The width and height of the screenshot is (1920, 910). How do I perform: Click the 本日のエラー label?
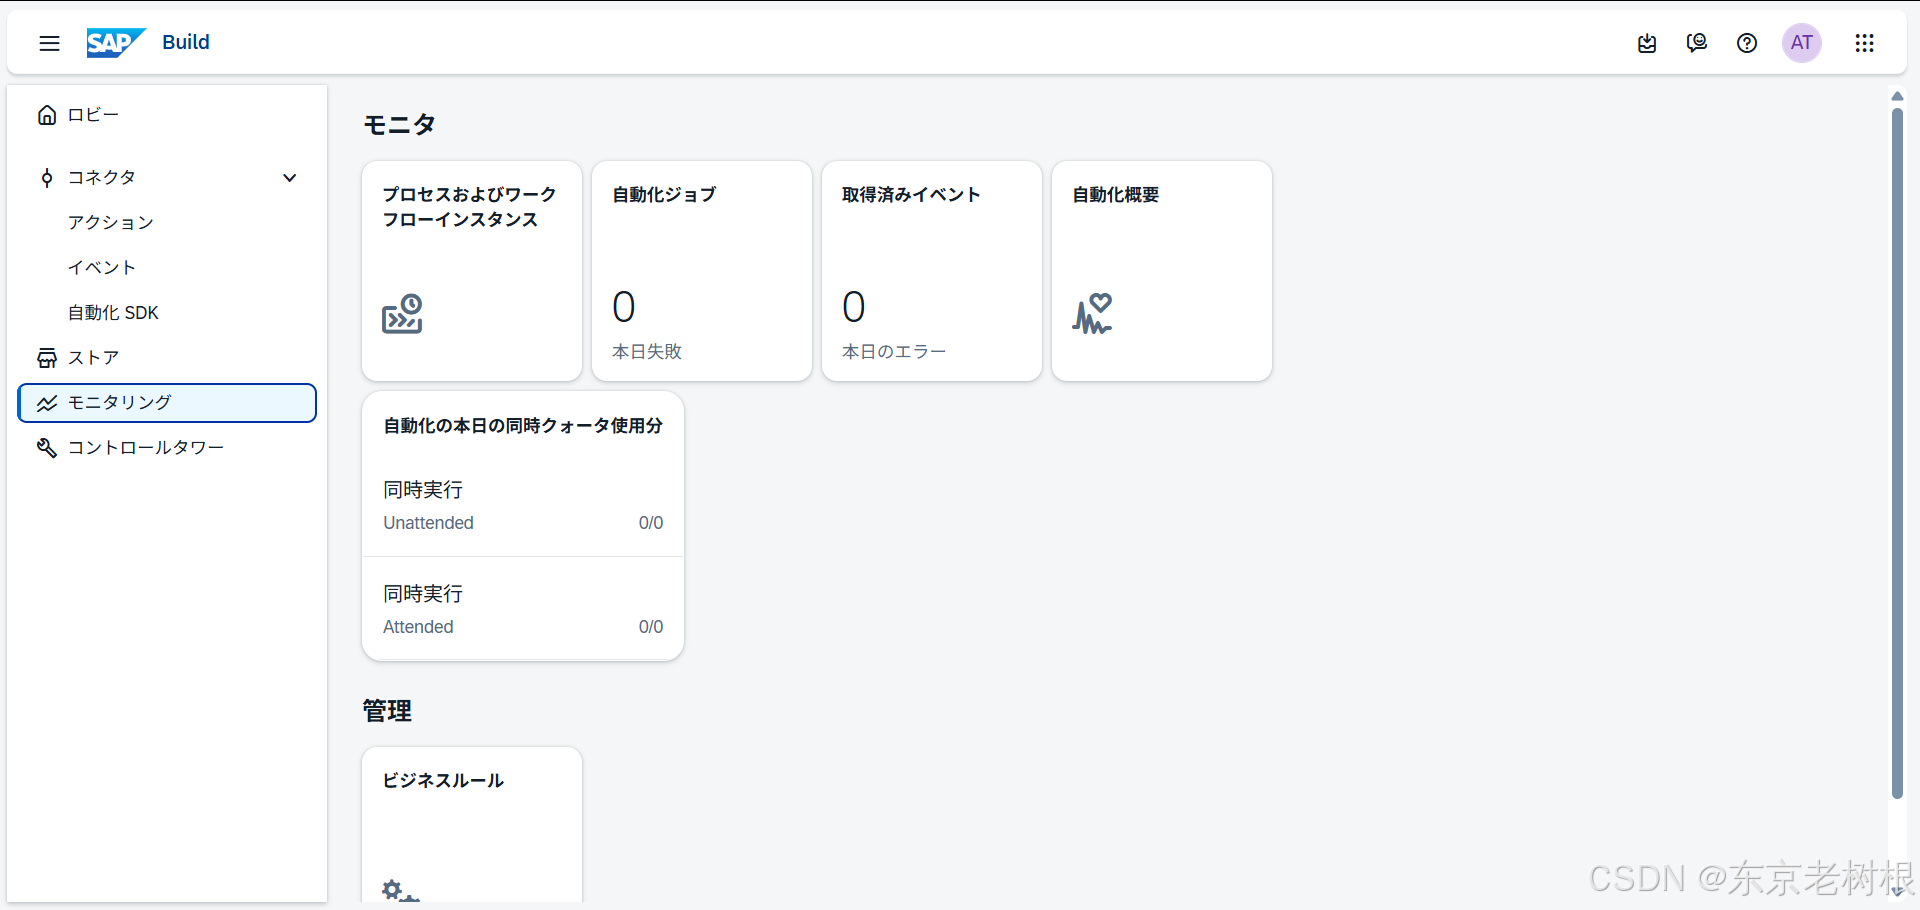(894, 352)
